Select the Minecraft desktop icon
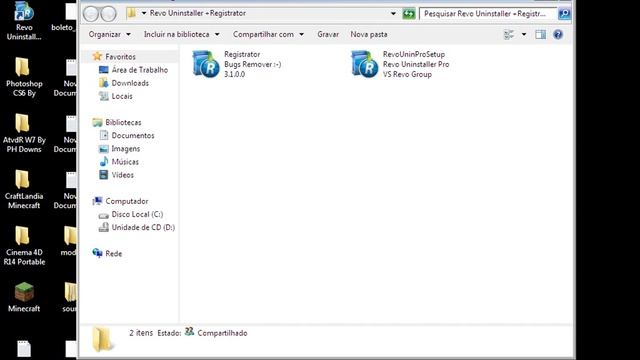This screenshot has width=640, height=360. [x=24, y=298]
